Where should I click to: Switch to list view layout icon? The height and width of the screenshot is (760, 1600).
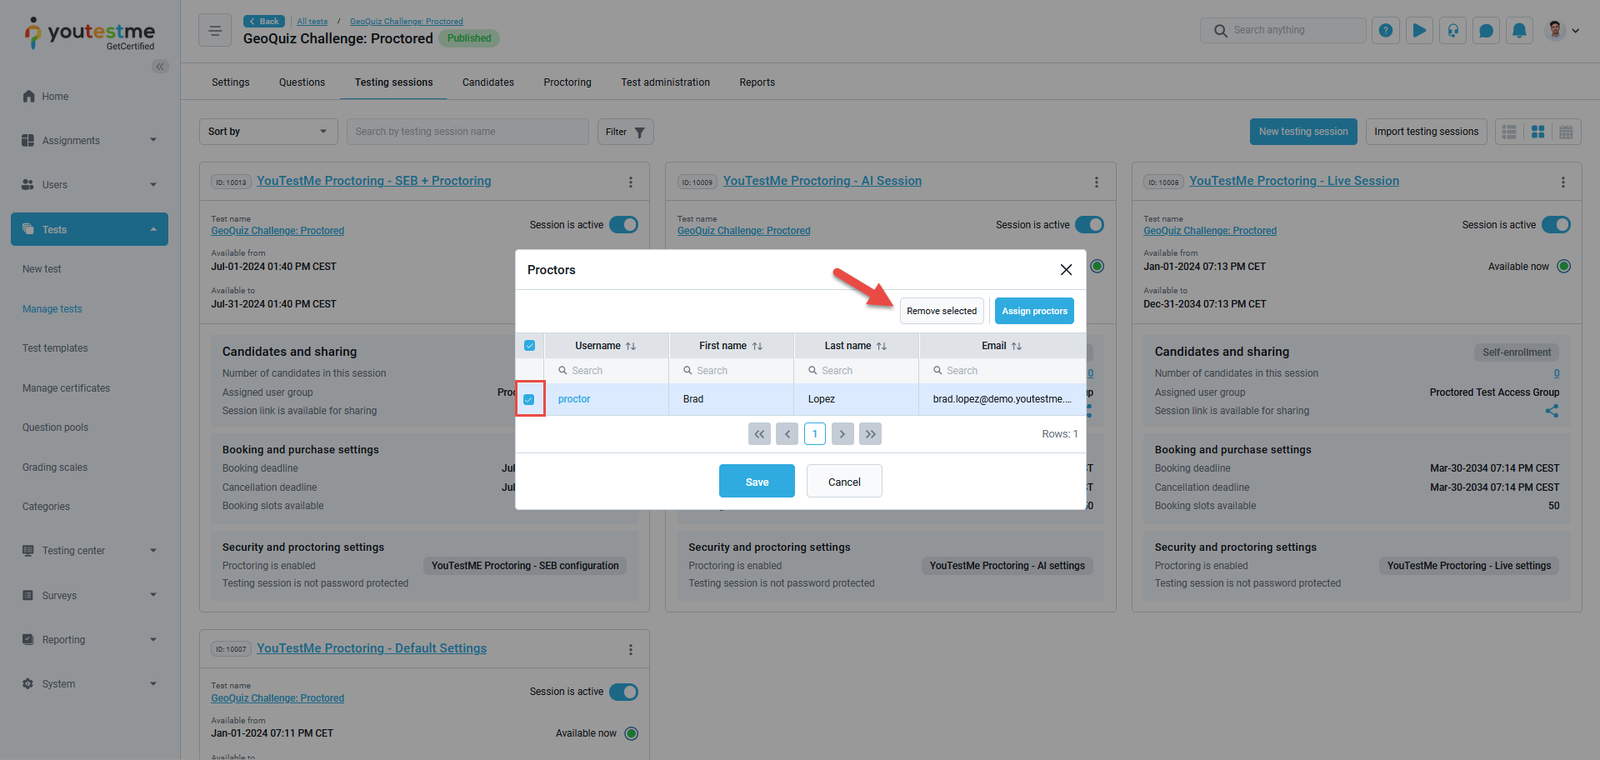click(x=1509, y=132)
